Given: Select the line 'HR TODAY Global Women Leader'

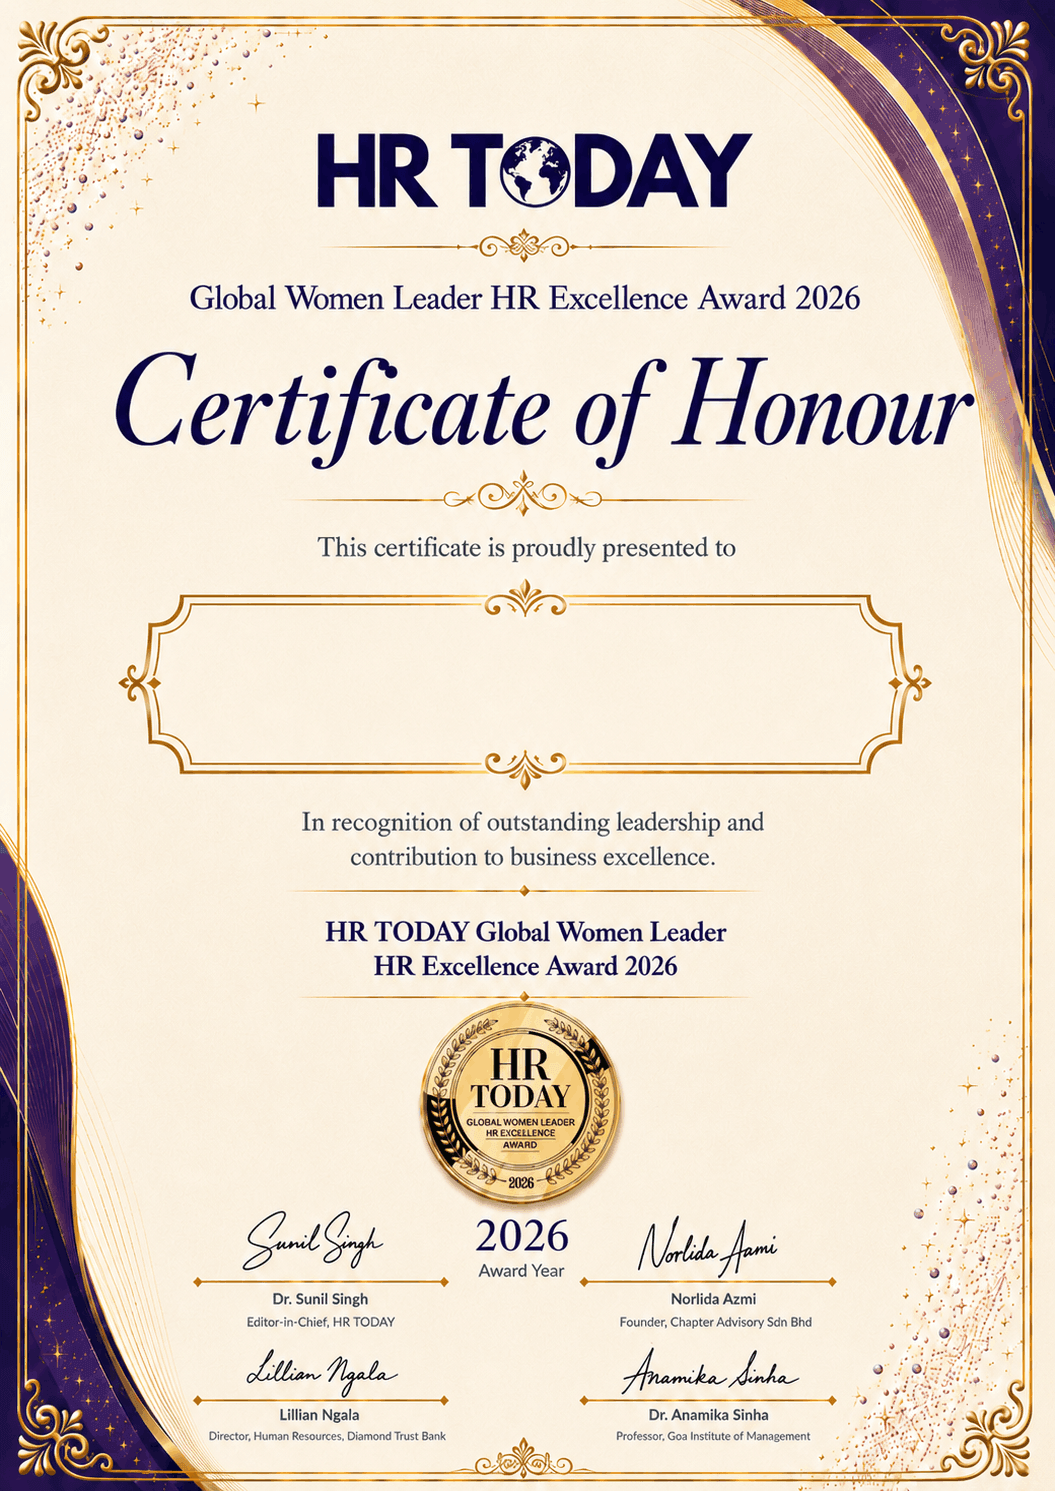Looking at the screenshot, I should (526, 932).
